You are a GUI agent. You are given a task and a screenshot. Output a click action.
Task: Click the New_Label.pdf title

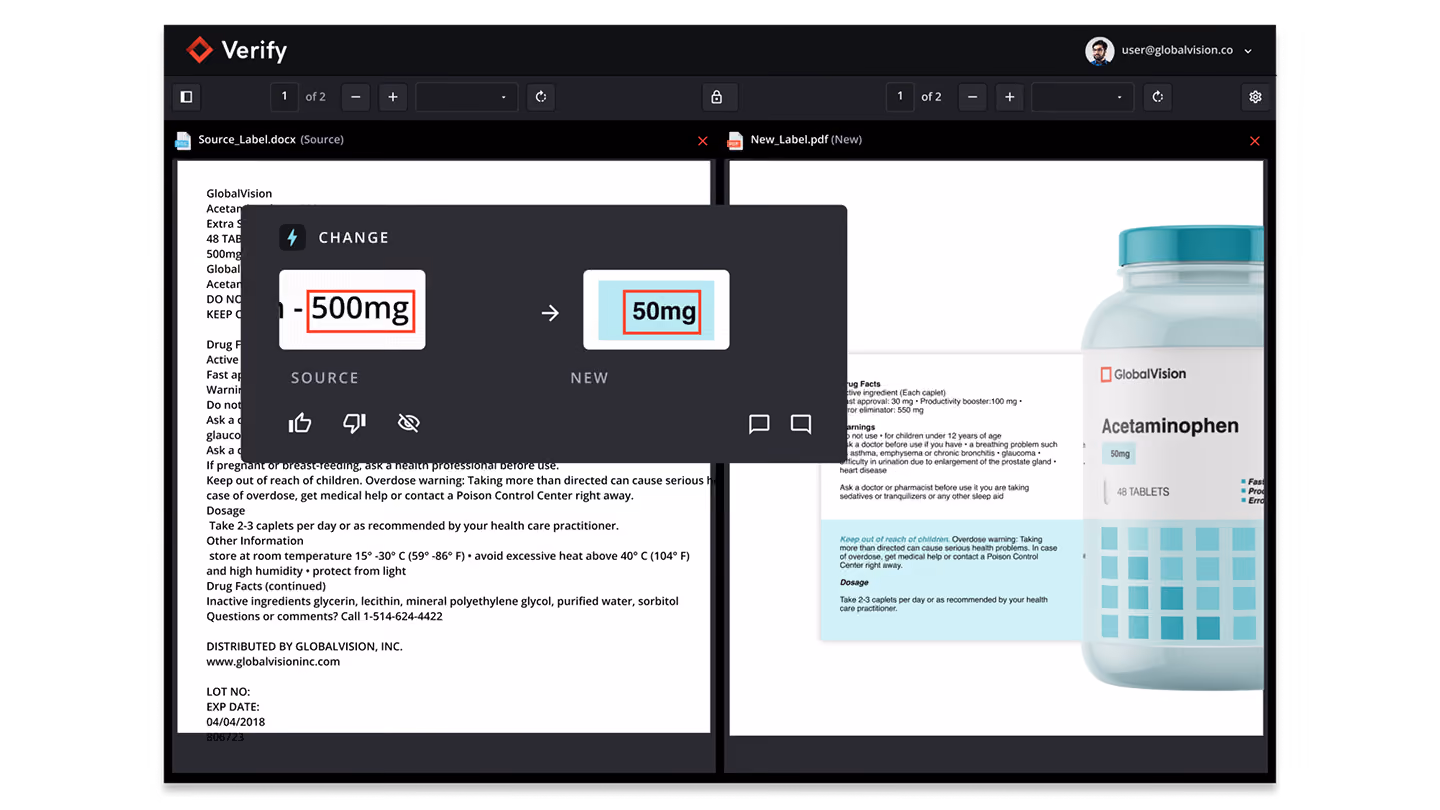click(789, 140)
